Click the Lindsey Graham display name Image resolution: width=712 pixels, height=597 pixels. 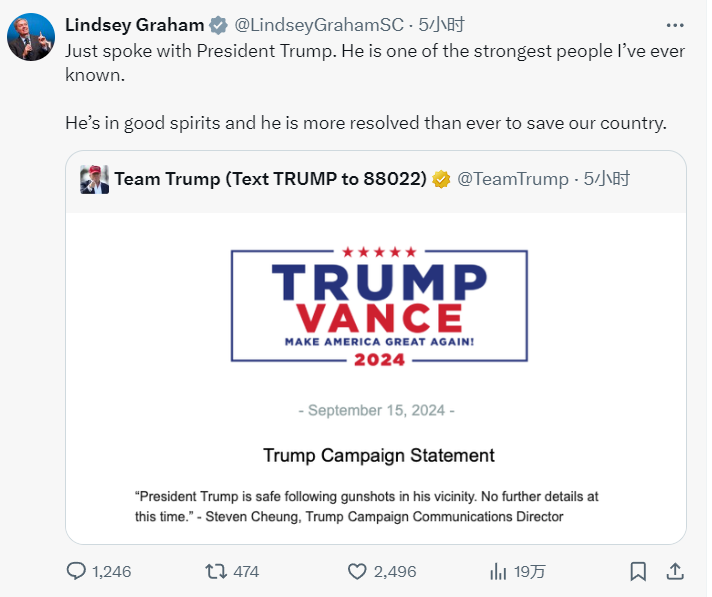point(134,25)
